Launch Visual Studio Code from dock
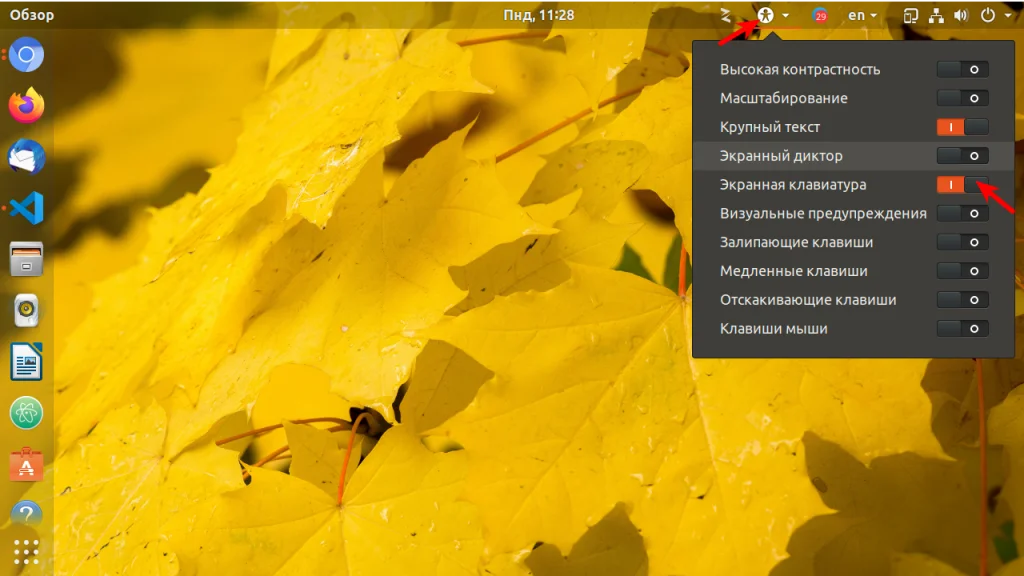Screen dimensions: 1024x576 [x=26, y=208]
